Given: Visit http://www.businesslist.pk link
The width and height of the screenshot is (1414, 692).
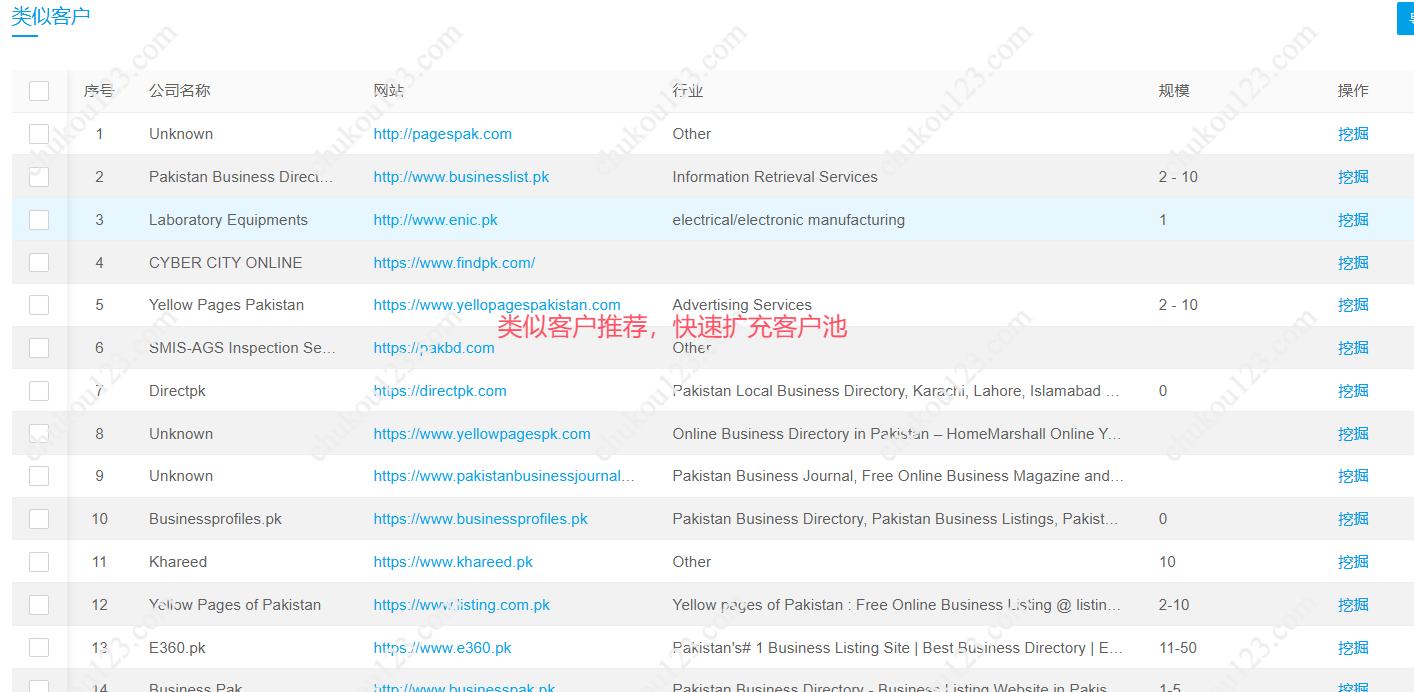Looking at the screenshot, I should (461, 177).
